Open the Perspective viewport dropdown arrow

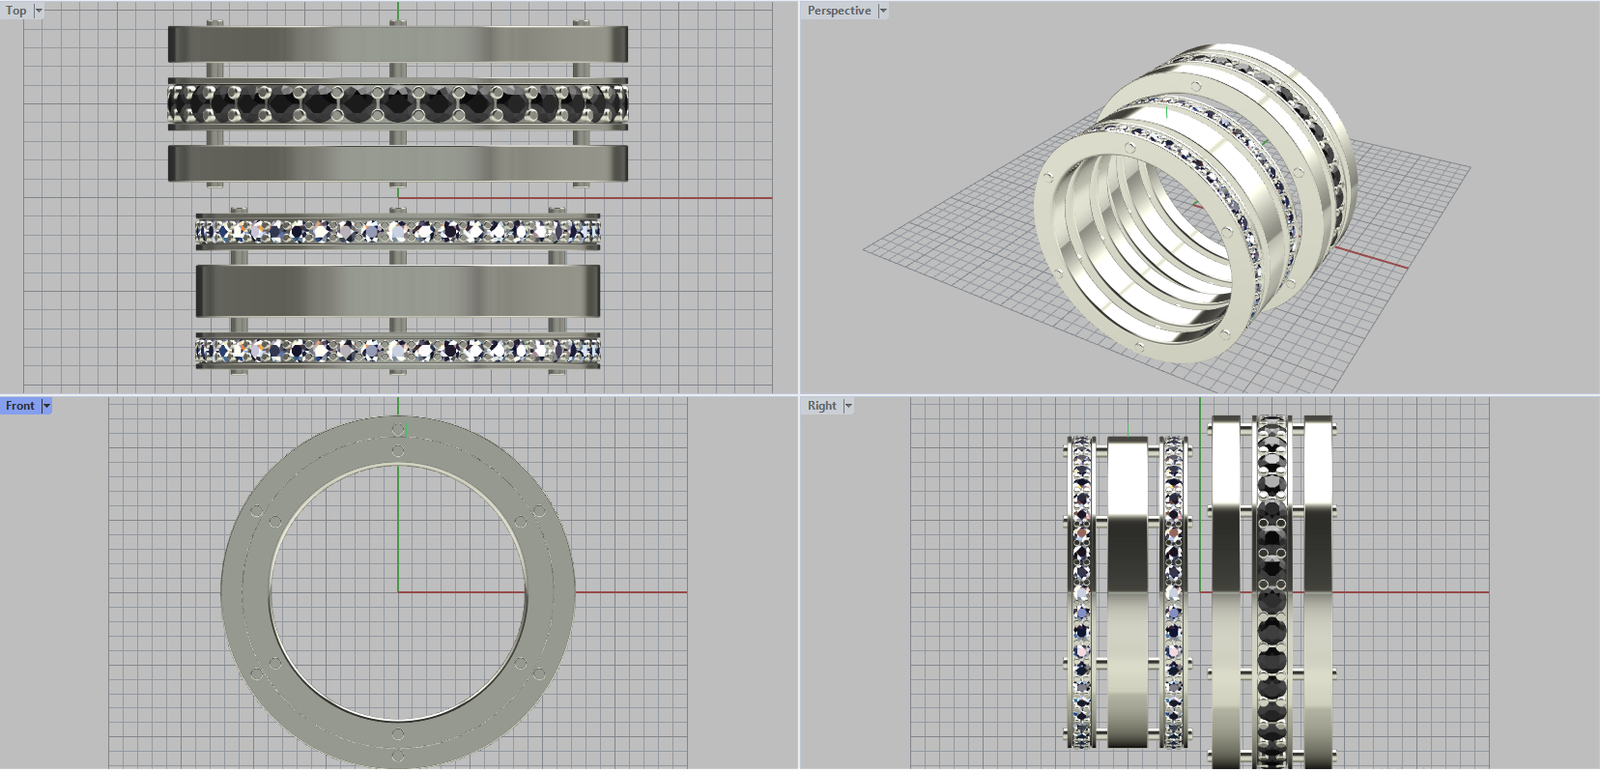[883, 11]
